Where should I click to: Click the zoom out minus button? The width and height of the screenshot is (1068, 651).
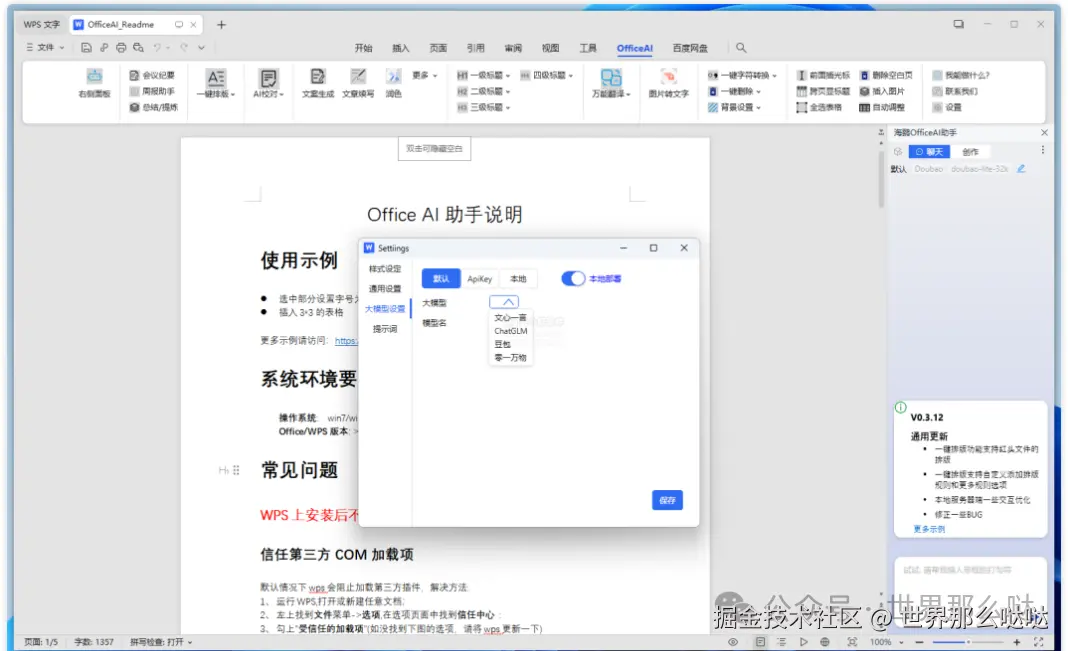919,641
